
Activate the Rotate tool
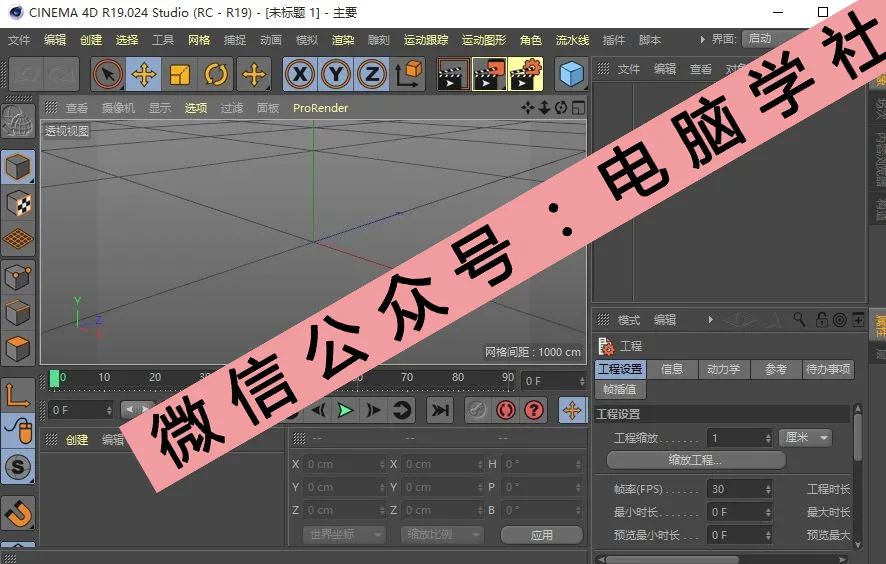coord(216,74)
